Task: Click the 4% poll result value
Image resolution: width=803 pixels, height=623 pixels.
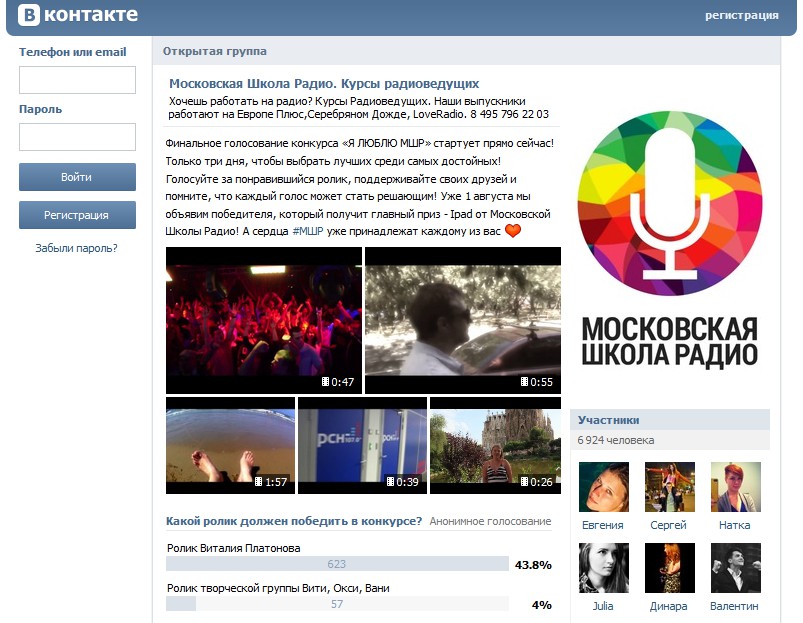Action: [542, 605]
